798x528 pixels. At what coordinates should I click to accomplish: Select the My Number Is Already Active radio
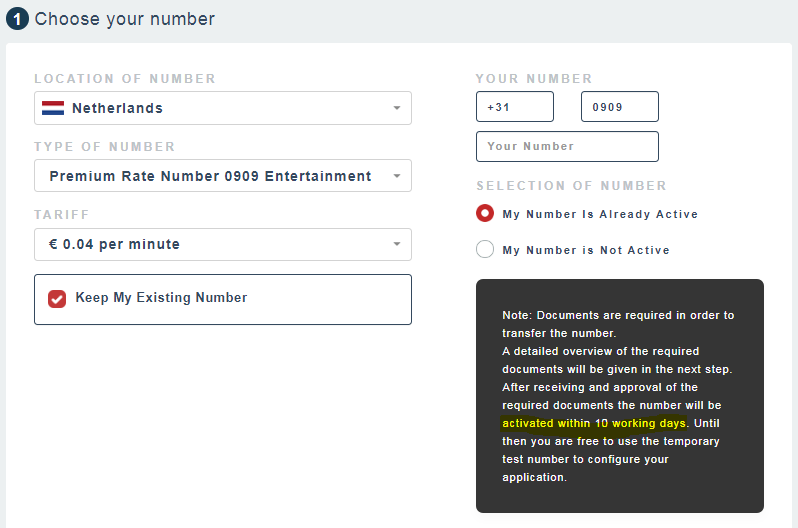[x=484, y=213]
